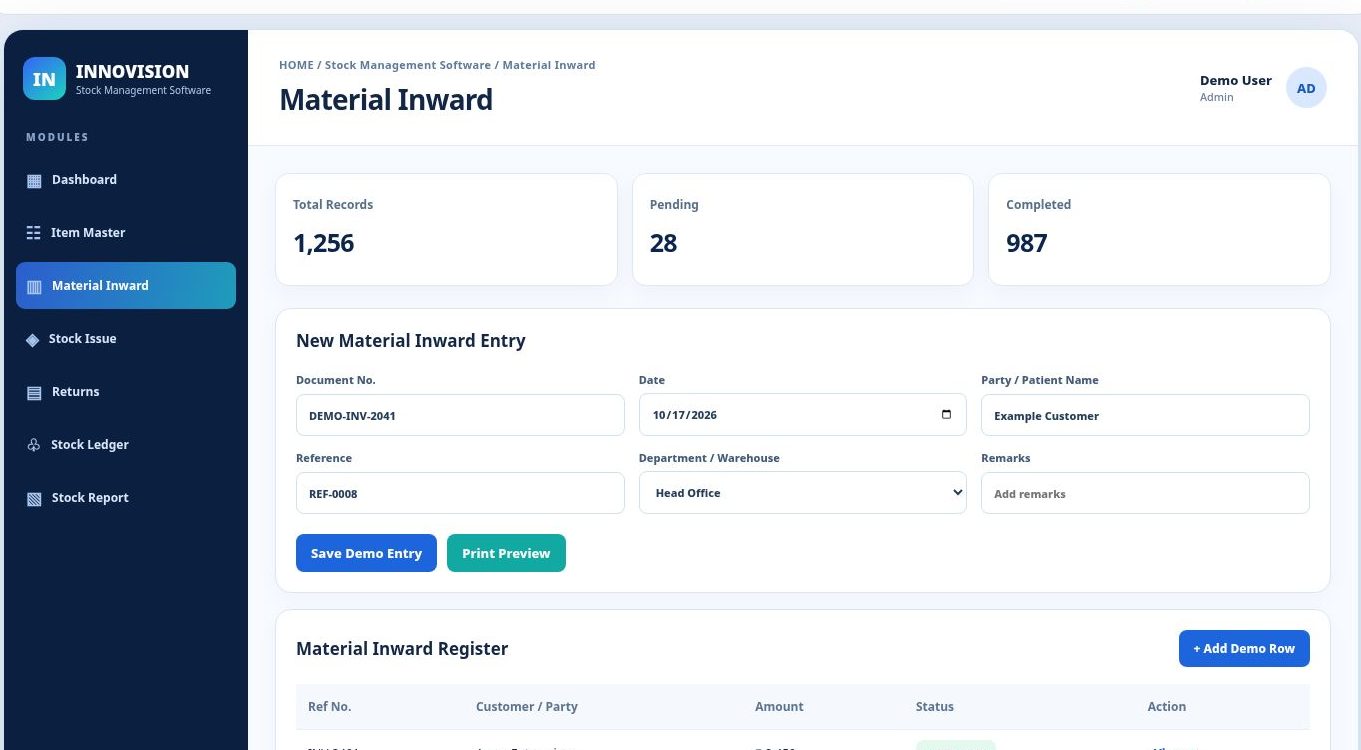
Task: Click the Party / Patient Name field
Action: tap(1145, 415)
